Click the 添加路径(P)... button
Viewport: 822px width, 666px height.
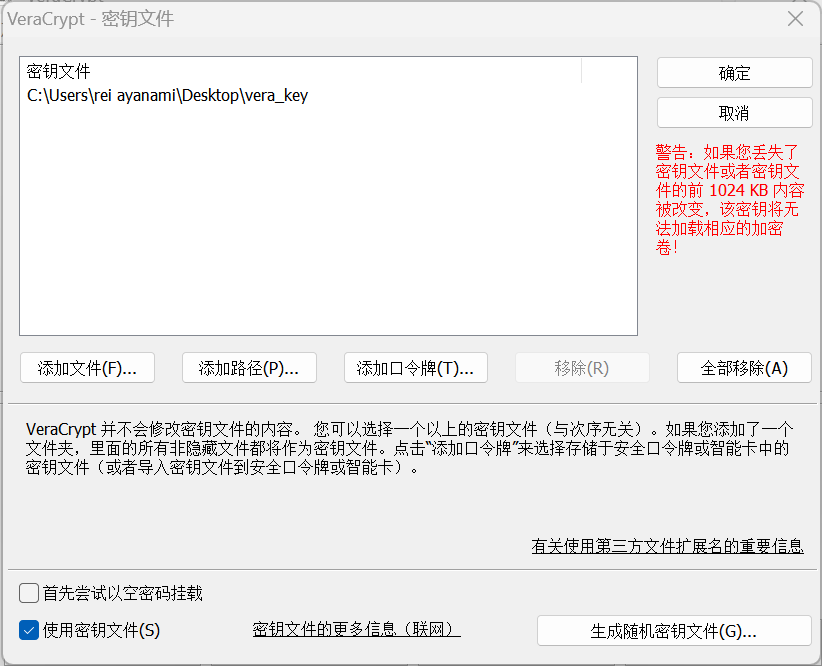249,368
